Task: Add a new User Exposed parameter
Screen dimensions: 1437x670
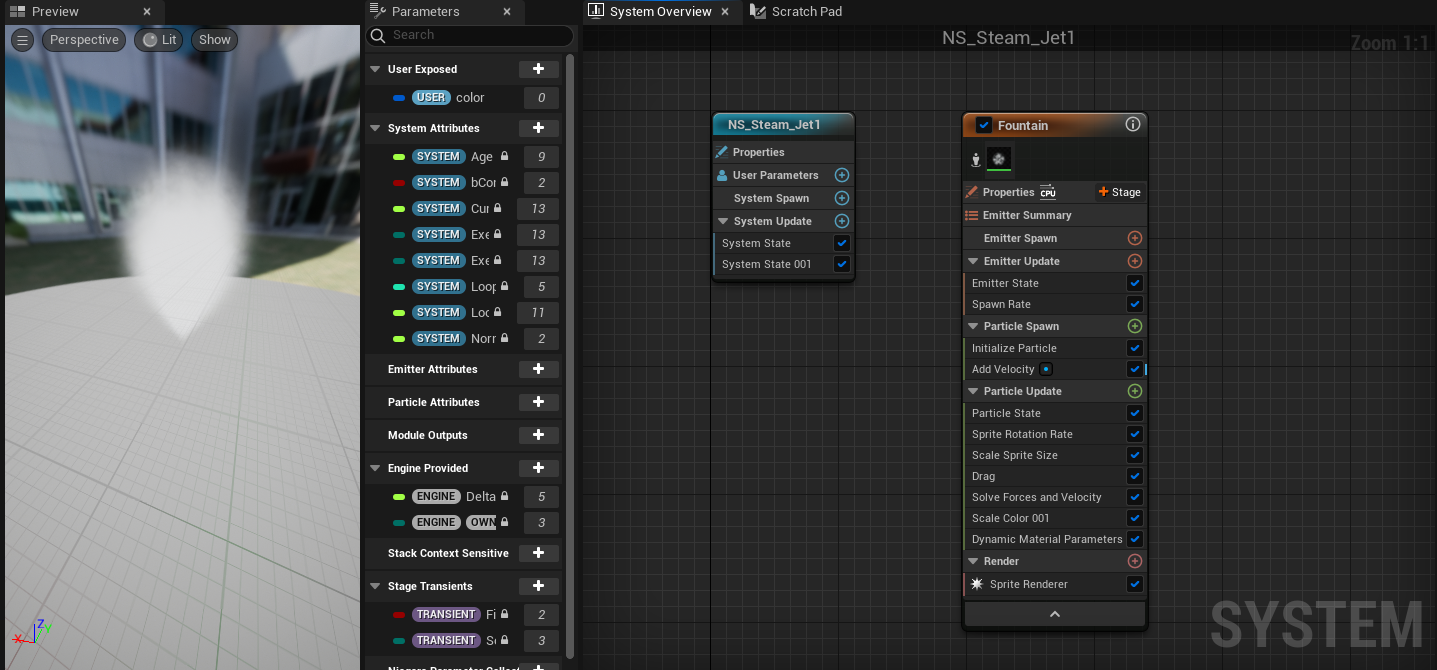Action: 538,69
